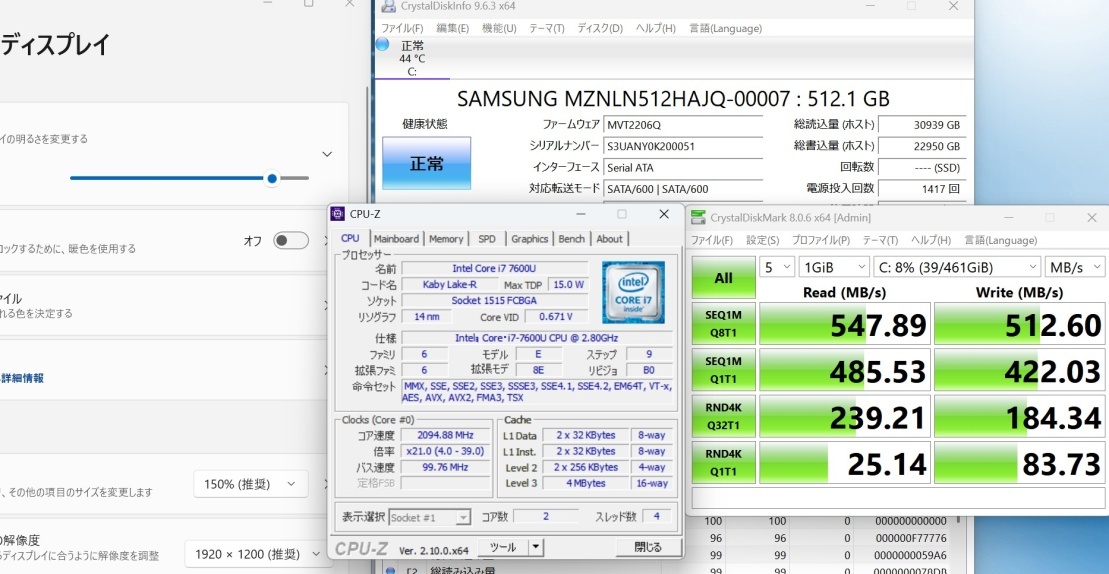Open ファイル(F) menu in CrystalDiskMark
This screenshot has height=574, width=1109.
coord(712,240)
